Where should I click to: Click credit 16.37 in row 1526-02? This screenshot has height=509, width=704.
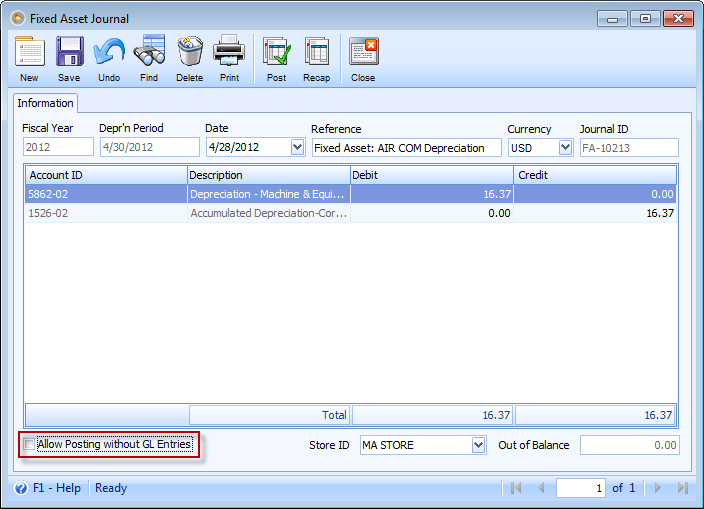[595, 213]
